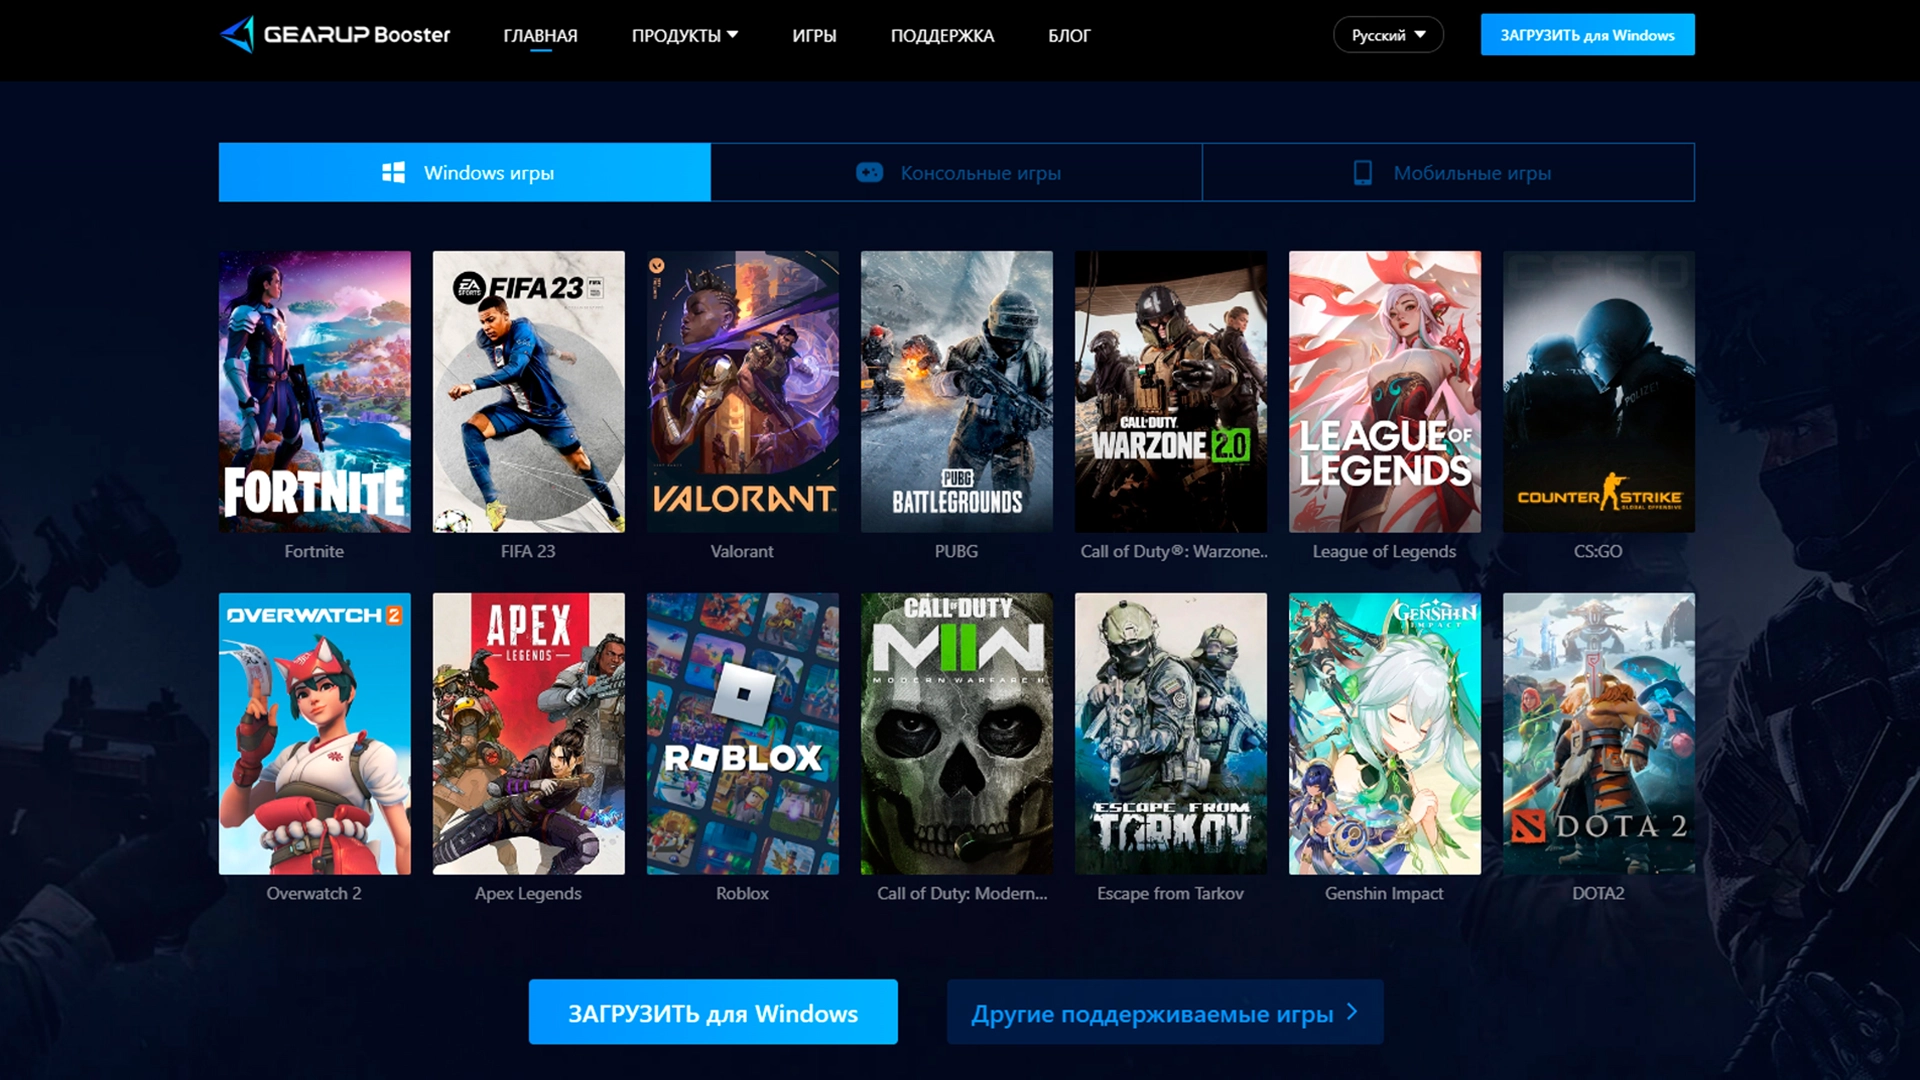Viewport: 1920px width, 1080px height.
Task: Select the Valorant game thumbnail
Action: click(x=742, y=391)
